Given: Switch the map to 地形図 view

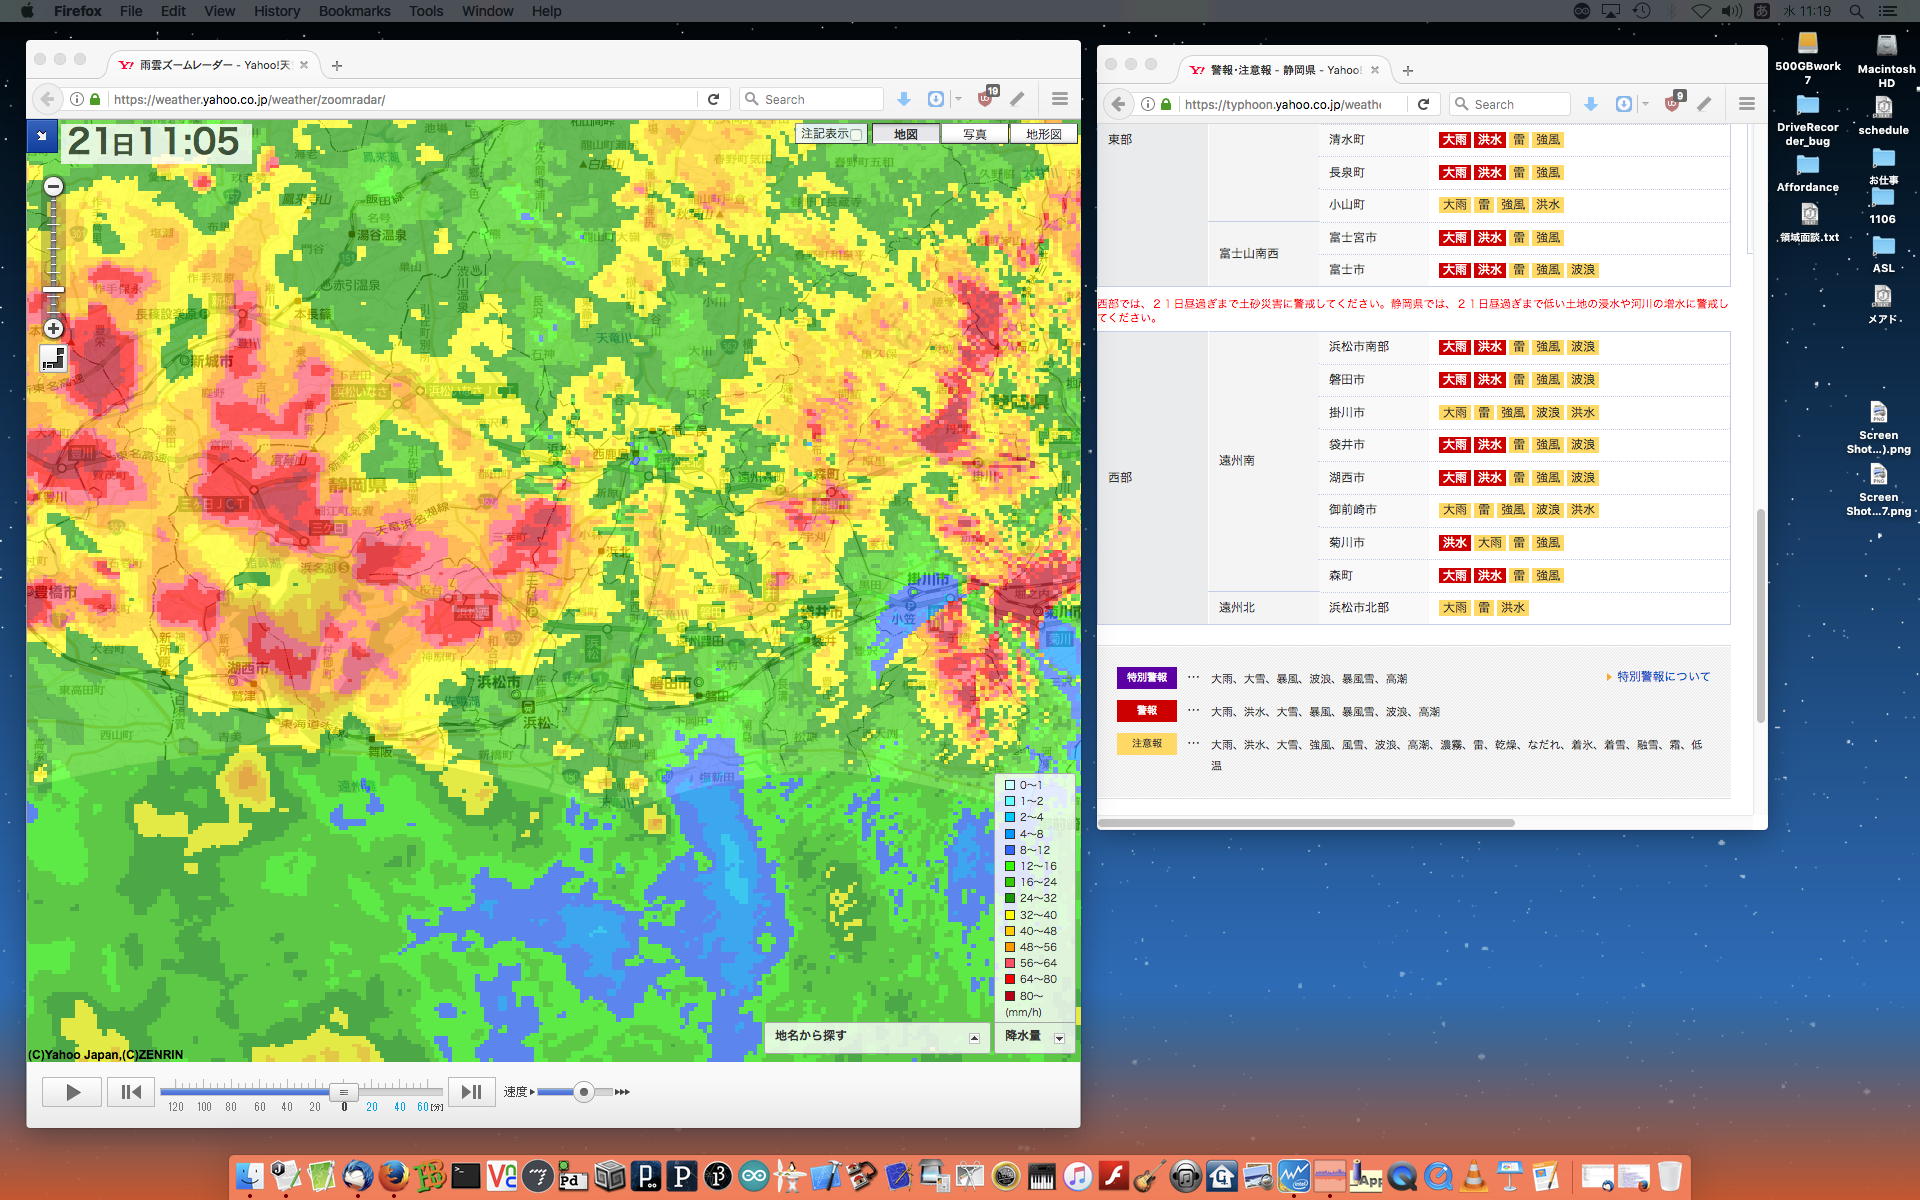Looking at the screenshot, I should (1043, 134).
